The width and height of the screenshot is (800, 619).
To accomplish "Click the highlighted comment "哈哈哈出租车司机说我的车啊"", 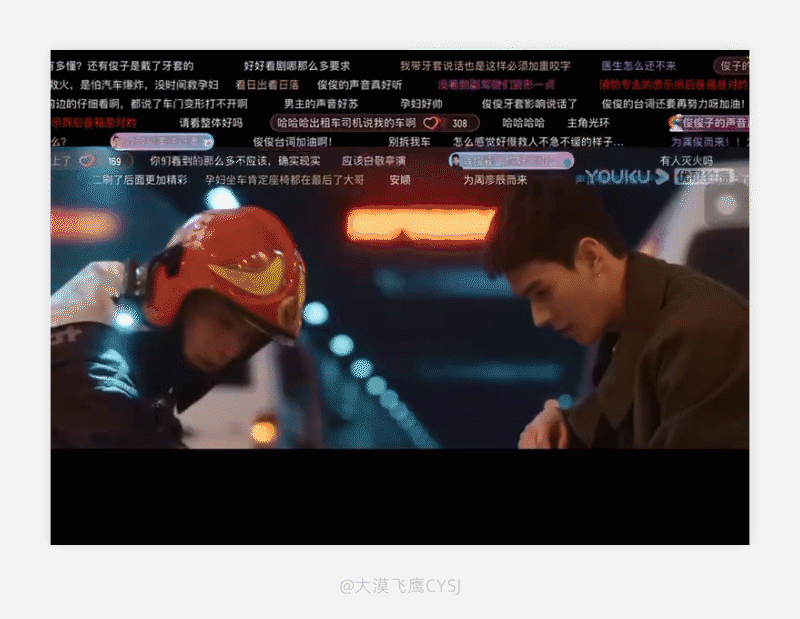I will 346,123.
